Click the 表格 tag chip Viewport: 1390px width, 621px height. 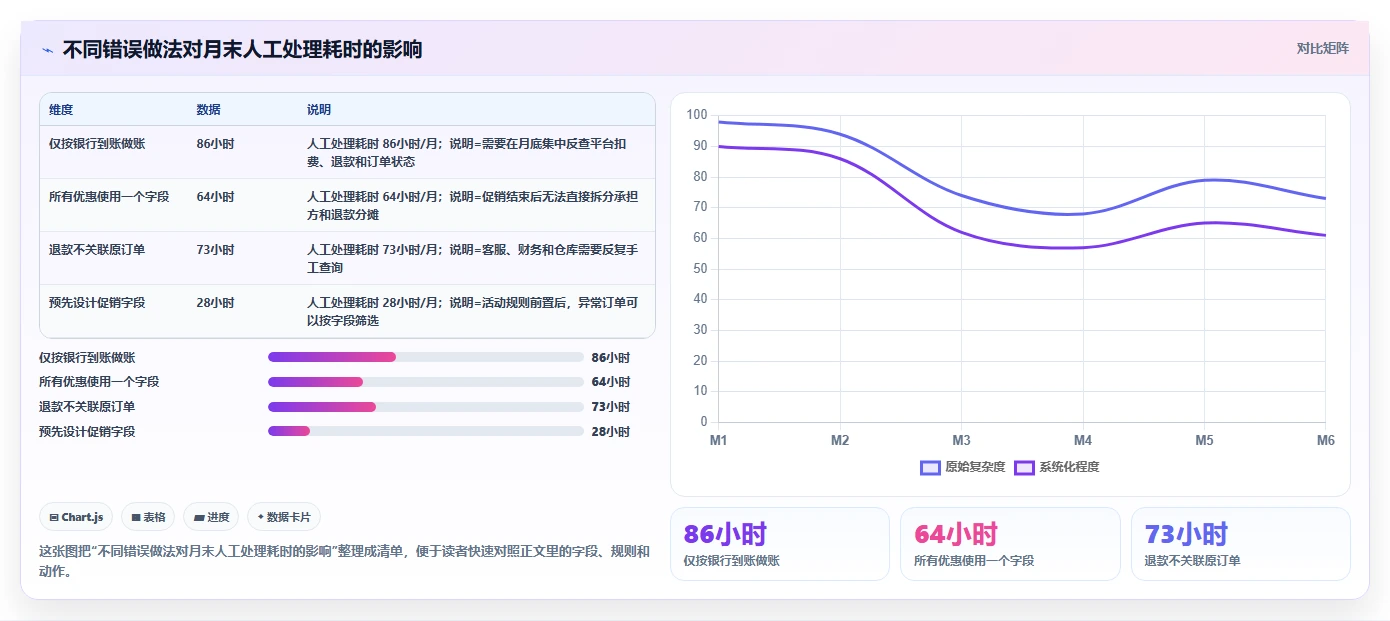click(148, 517)
